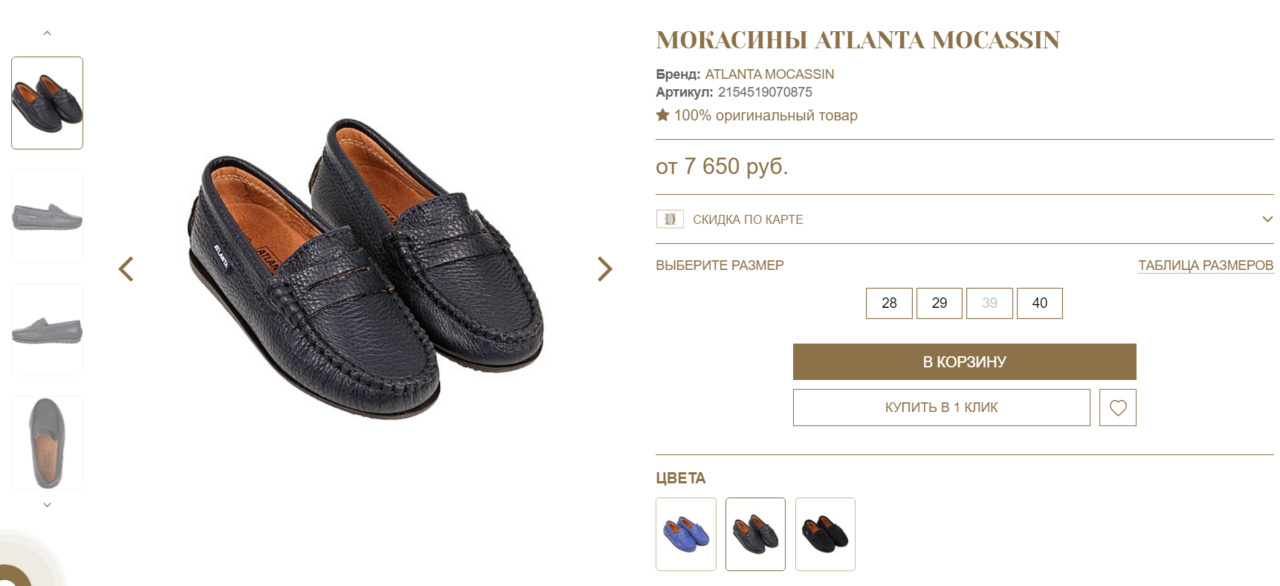
Task: Click the discount card icon
Action: point(669,219)
